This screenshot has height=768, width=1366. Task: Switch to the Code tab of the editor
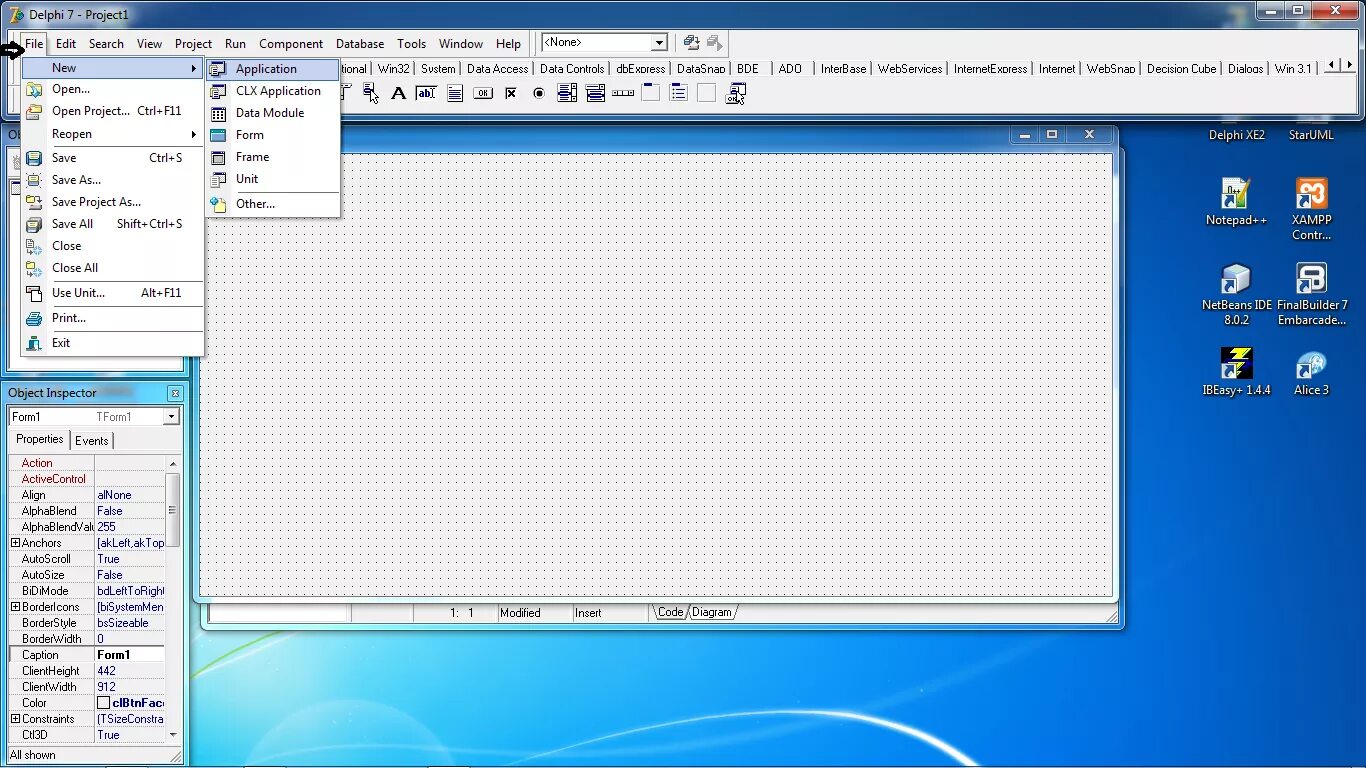click(670, 612)
